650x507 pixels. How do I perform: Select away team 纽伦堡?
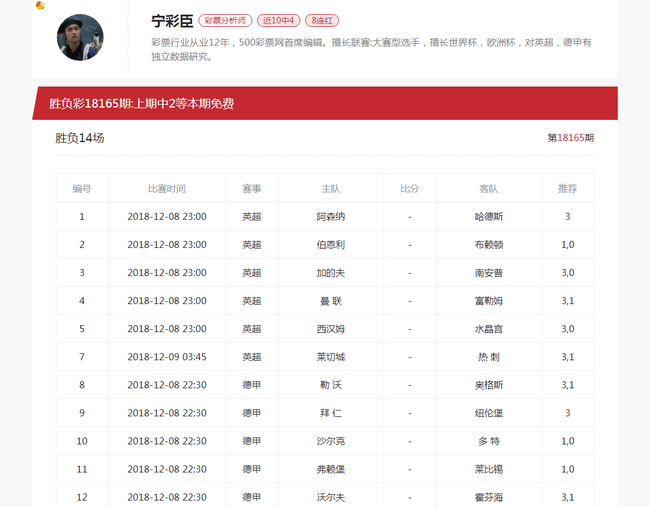(489, 413)
